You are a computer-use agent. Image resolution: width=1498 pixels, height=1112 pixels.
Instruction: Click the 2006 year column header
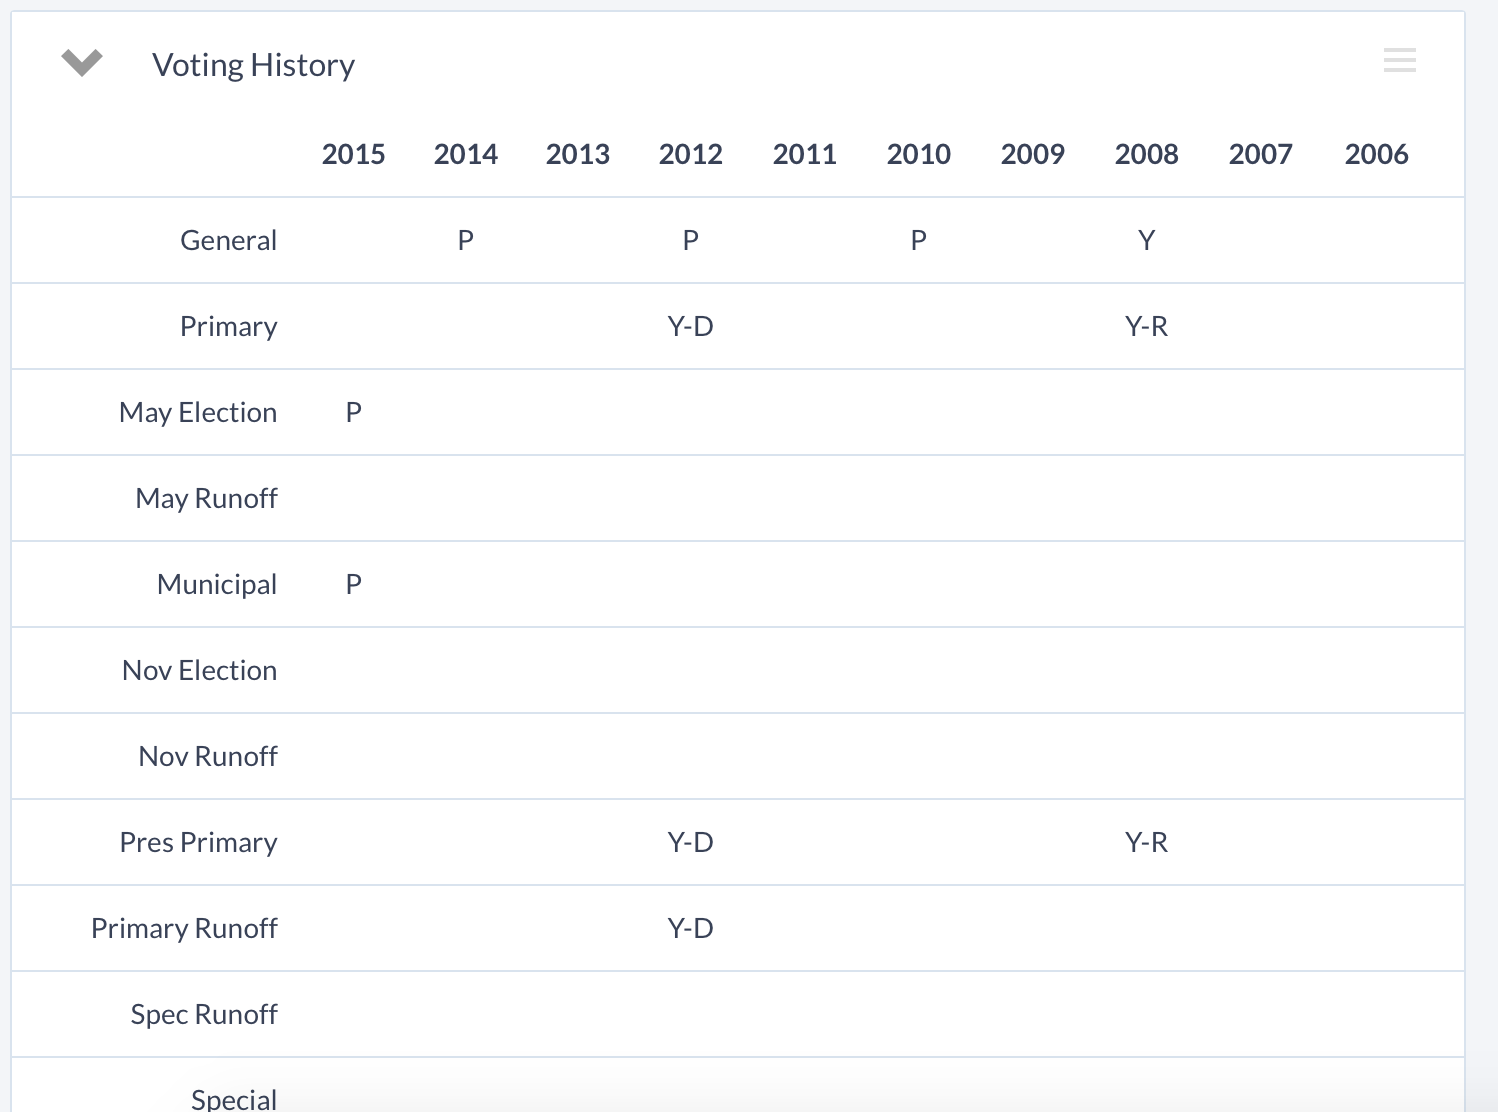pyautogui.click(x=1376, y=154)
